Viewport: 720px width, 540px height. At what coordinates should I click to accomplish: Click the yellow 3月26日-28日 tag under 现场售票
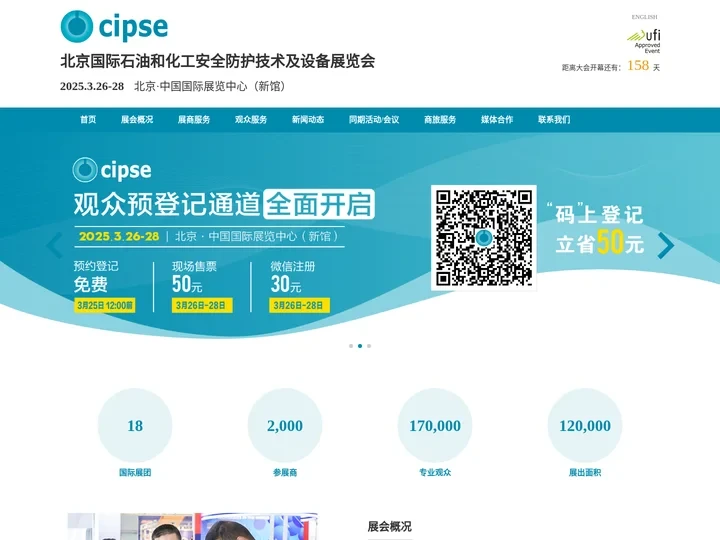(202, 305)
